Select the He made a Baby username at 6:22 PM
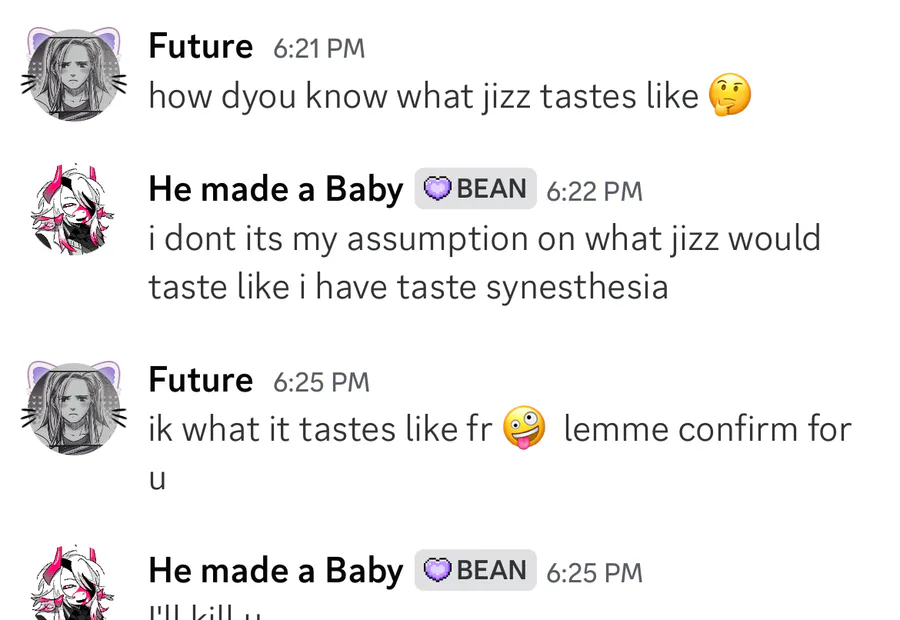 tap(275, 189)
